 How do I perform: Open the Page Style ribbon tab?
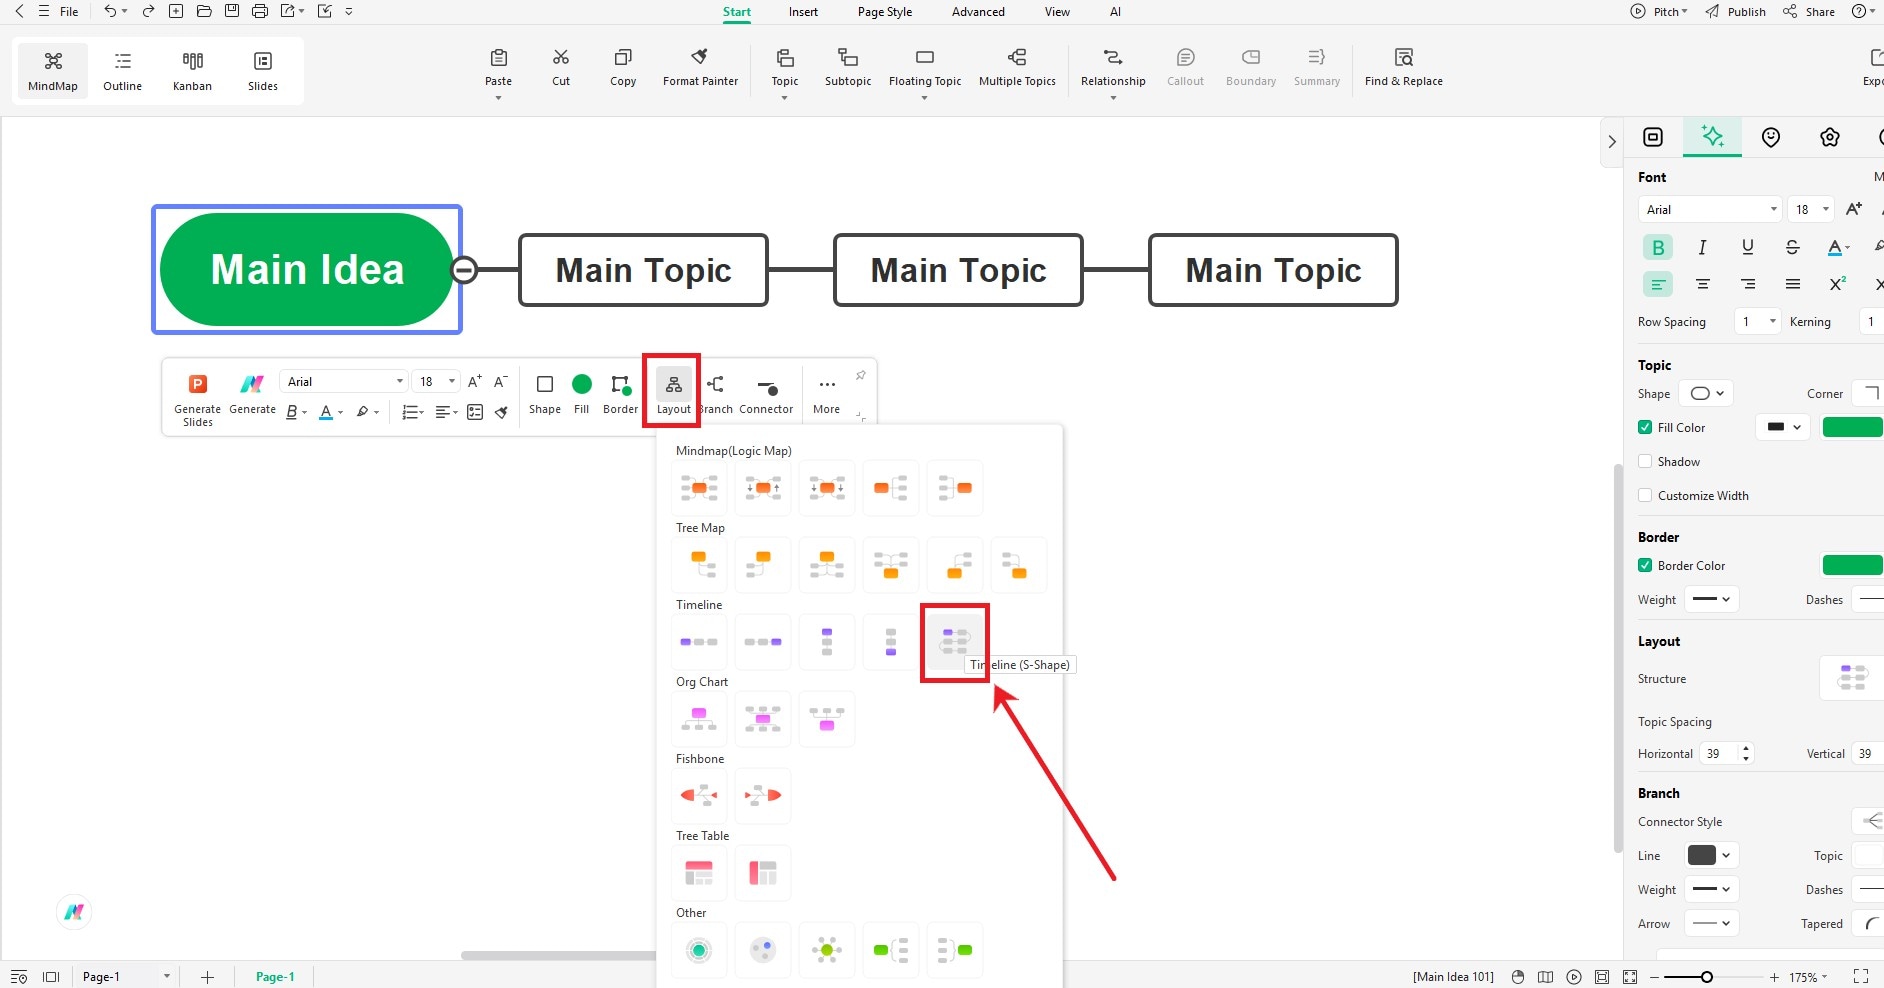click(885, 12)
